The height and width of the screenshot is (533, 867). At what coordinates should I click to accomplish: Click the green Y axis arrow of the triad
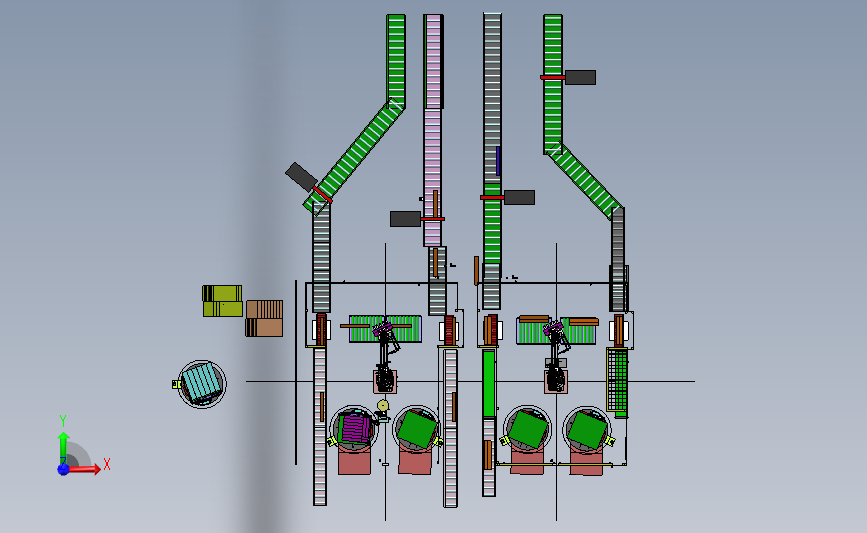(63, 446)
